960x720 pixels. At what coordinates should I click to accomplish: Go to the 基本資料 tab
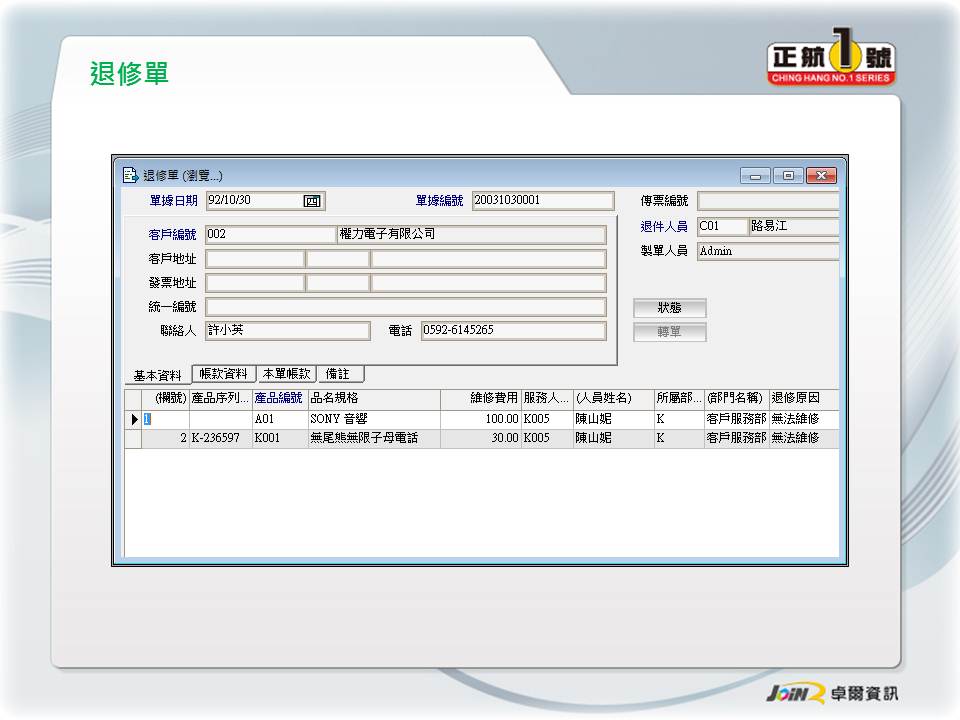point(158,376)
